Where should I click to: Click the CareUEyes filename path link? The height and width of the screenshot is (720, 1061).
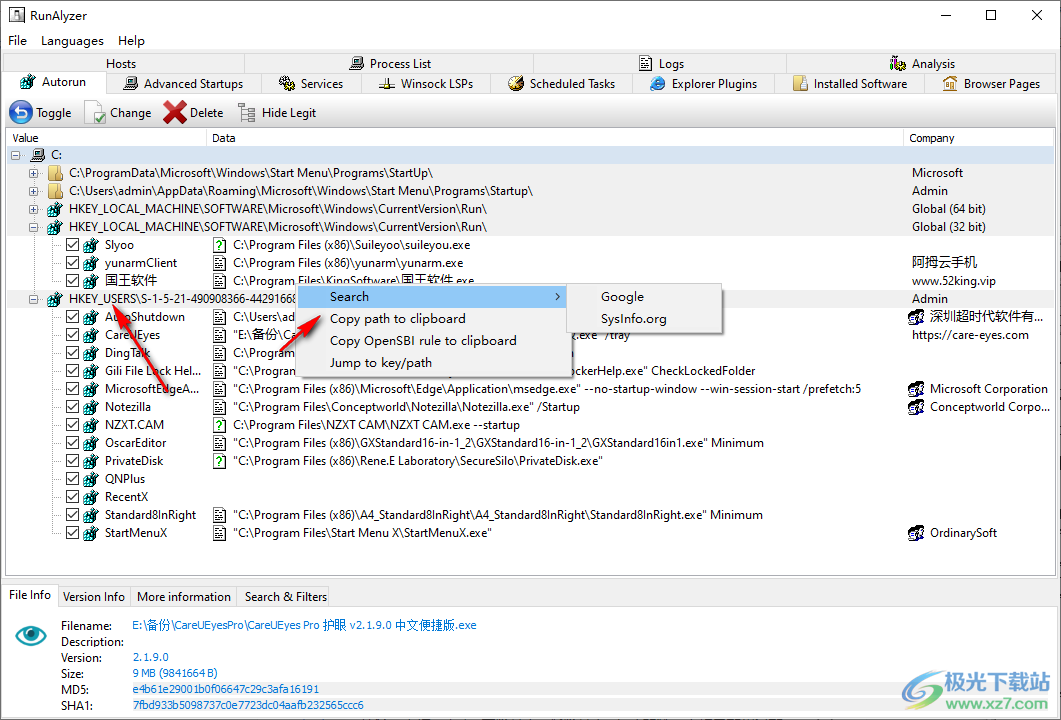pyautogui.click(x=304, y=625)
